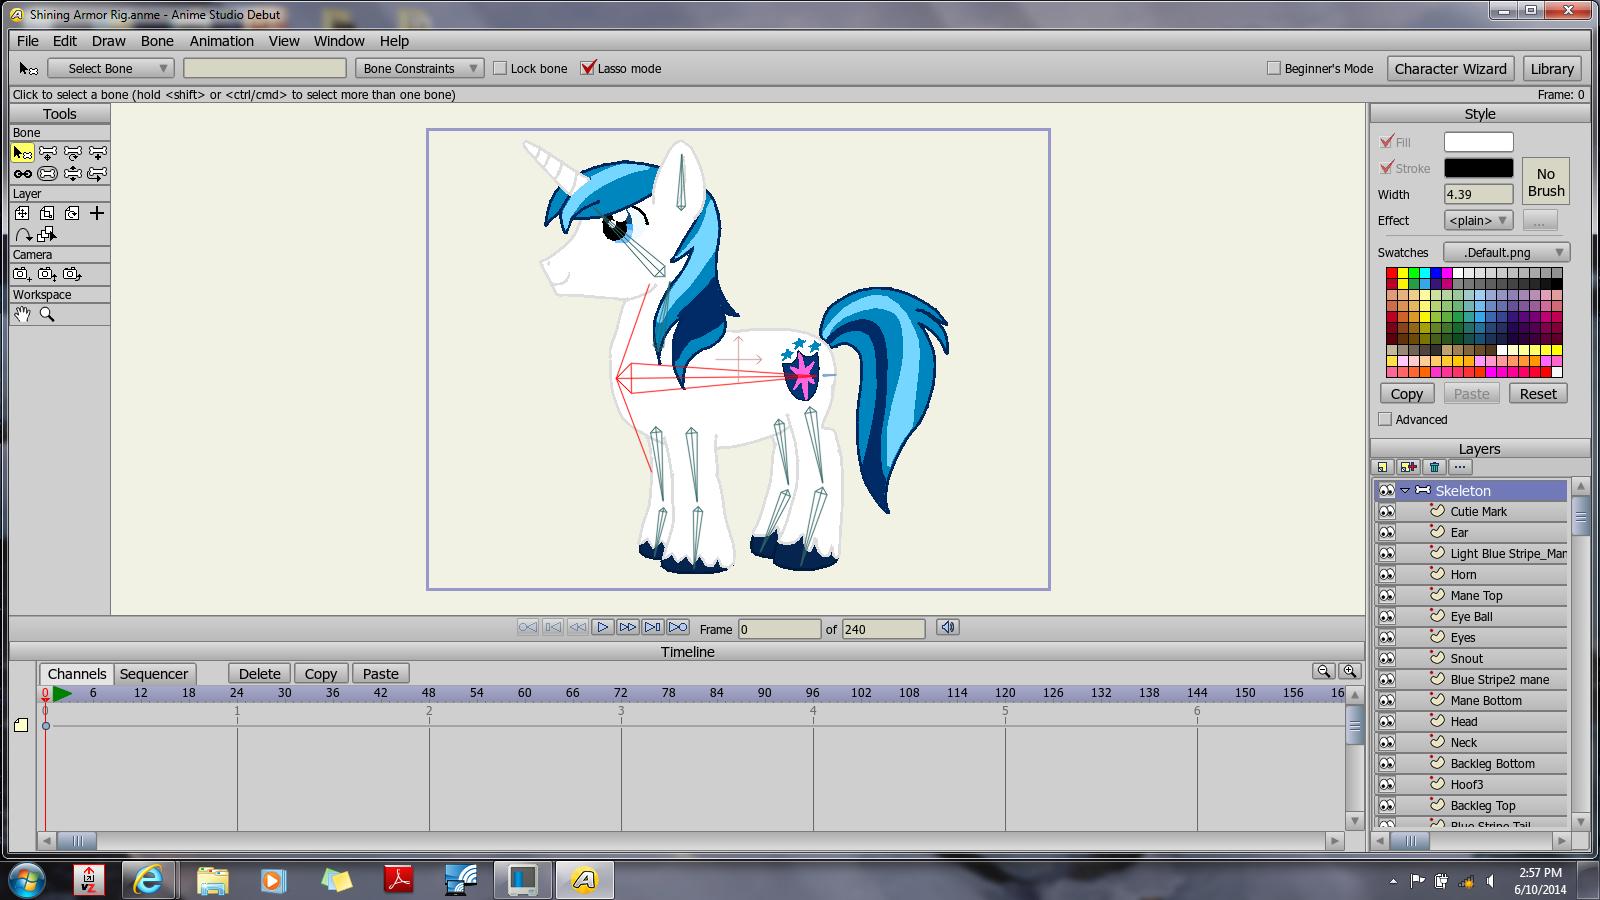This screenshot has width=1600, height=900.
Task: Delete a layer with the trash icon
Action: [x=1434, y=466]
